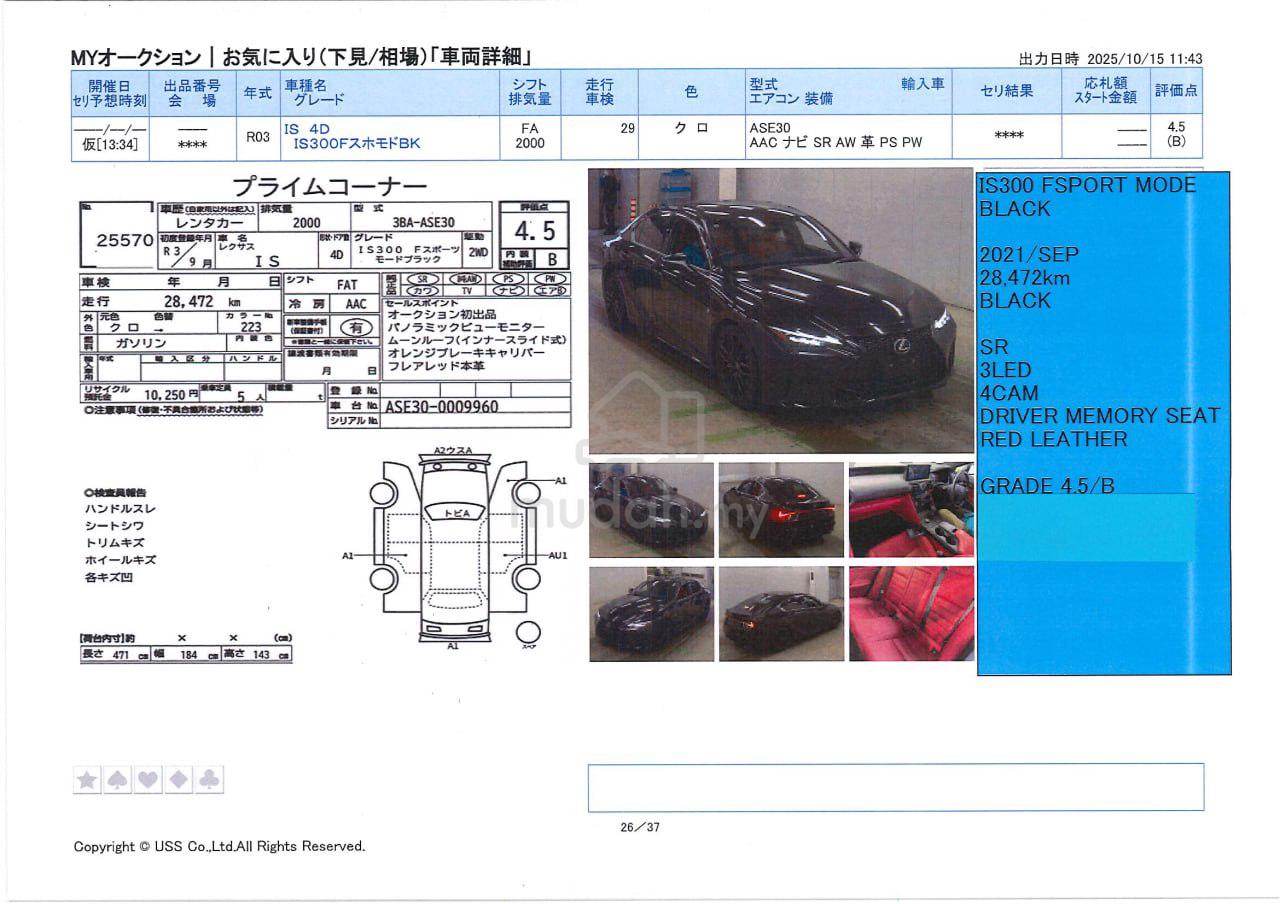Click the circled PS equipment mark
The width and height of the screenshot is (1280, 904).
click(x=508, y=279)
